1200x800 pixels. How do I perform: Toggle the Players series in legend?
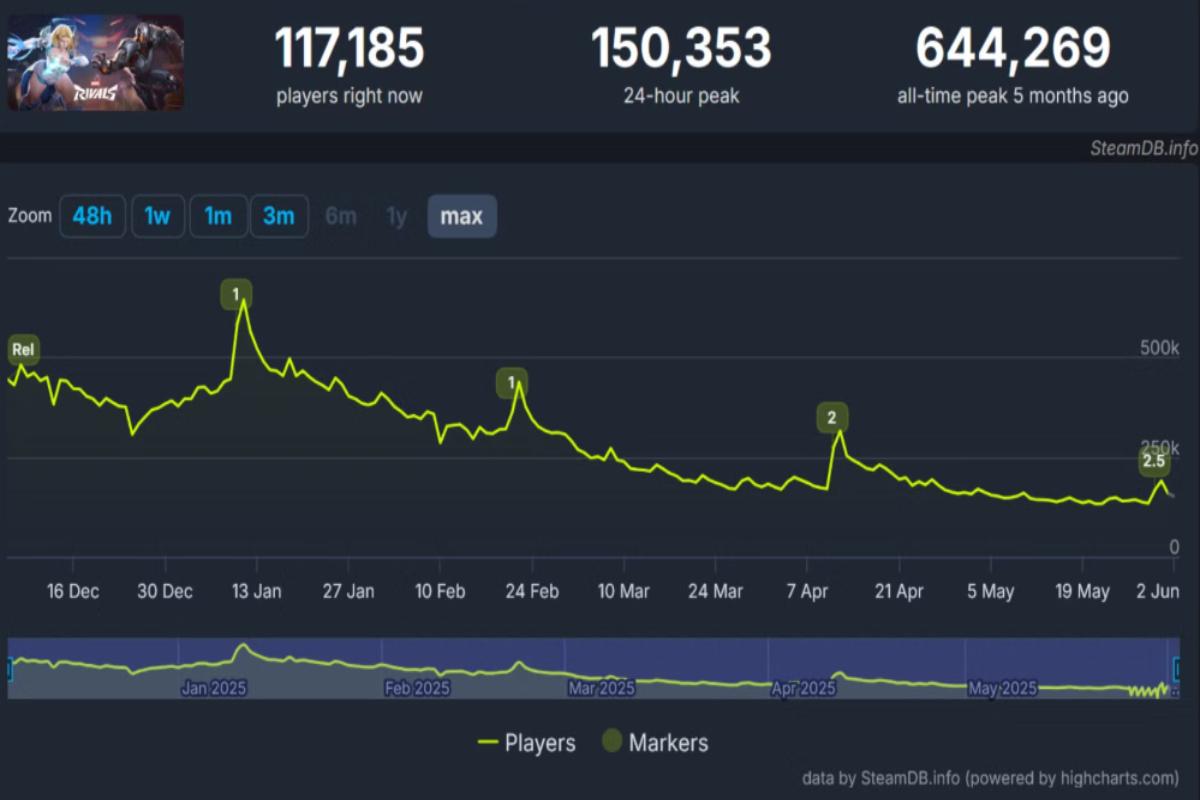[x=527, y=743]
